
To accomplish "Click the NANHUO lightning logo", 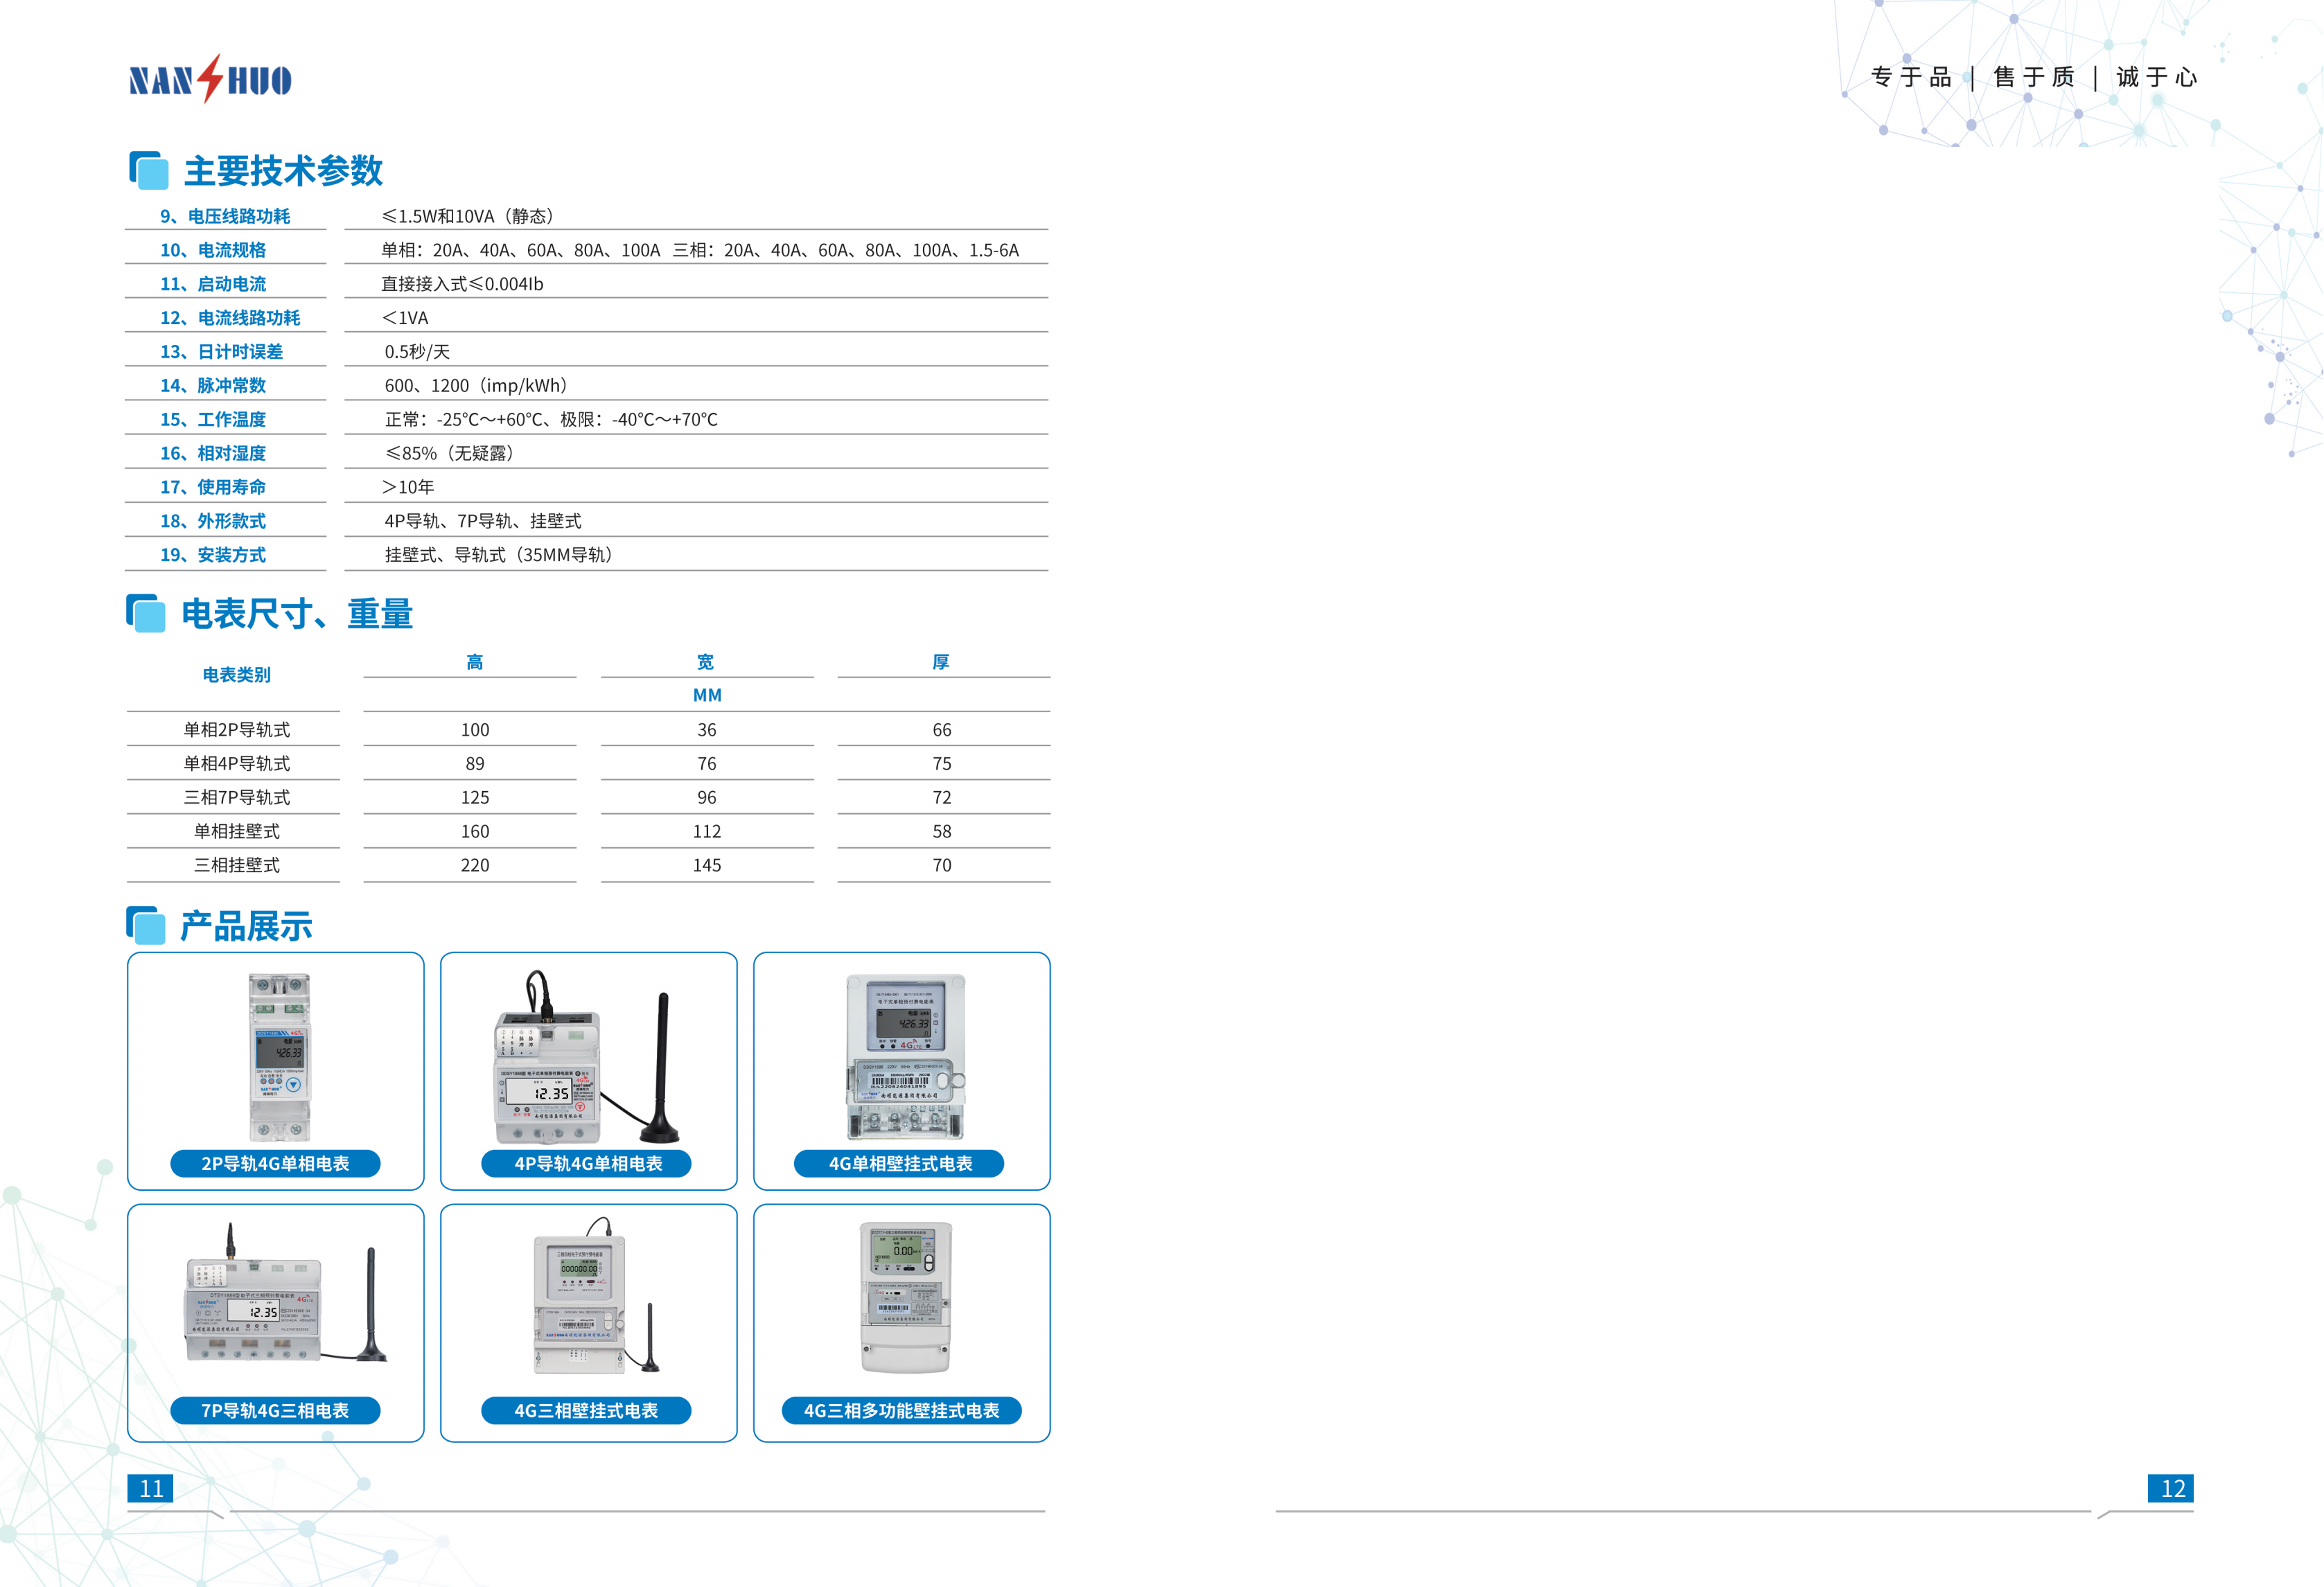I will pyautogui.click(x=210, y=79).
